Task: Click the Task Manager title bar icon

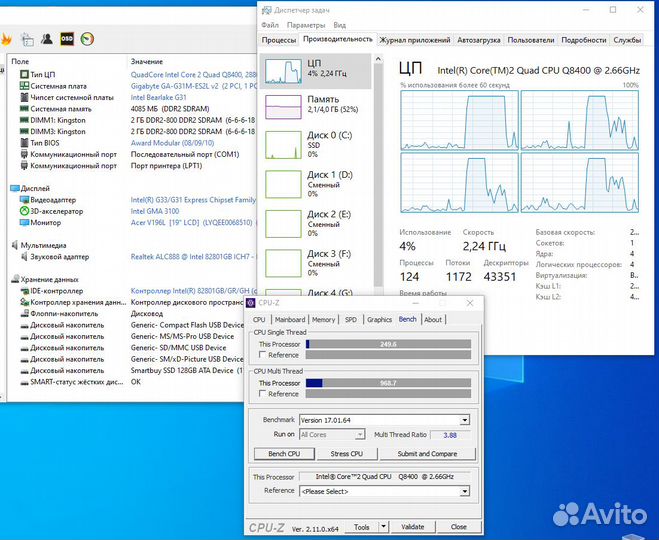Action: 266,10
